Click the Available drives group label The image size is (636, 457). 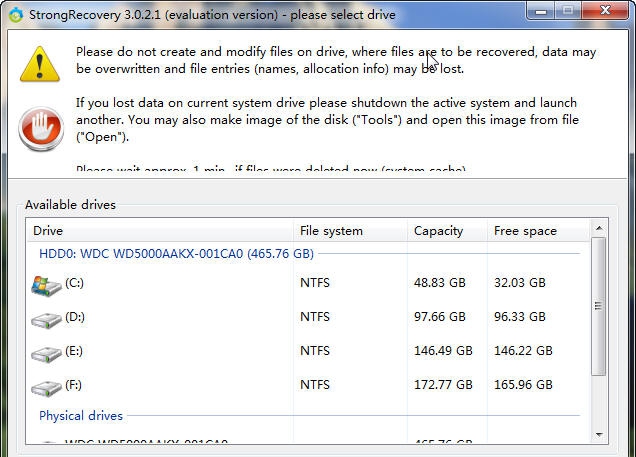click(x=70, y=205)
